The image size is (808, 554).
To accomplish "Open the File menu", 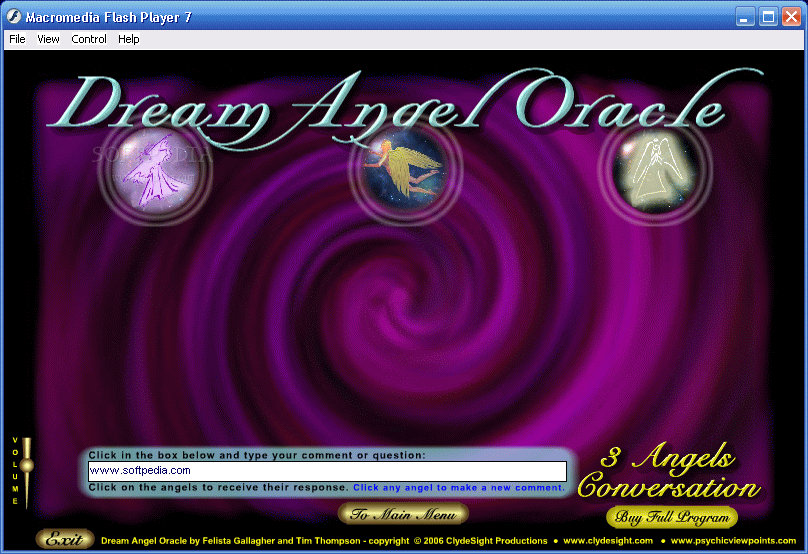I will coord(17,39).
